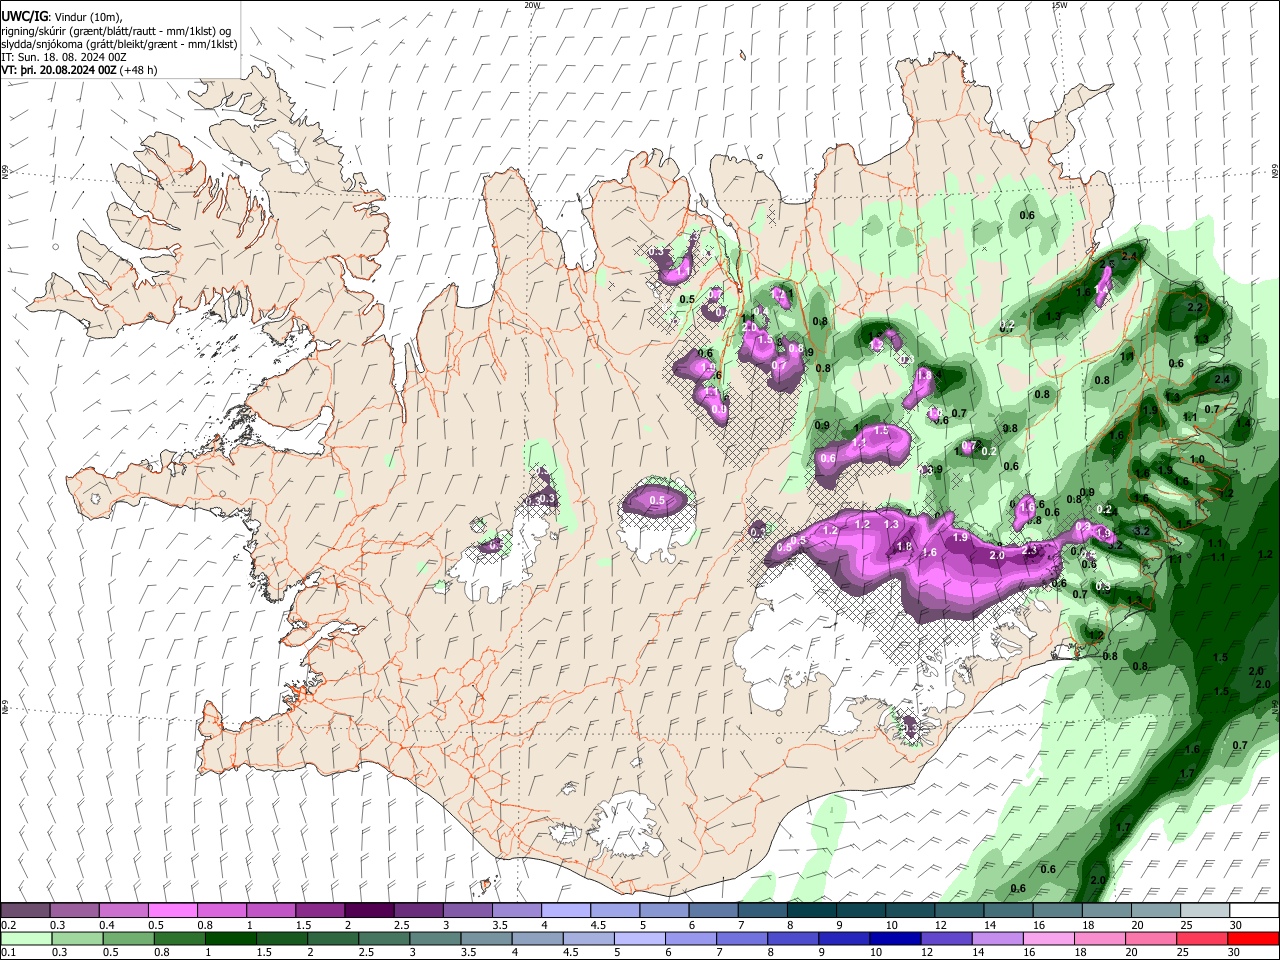Click the upper legend swatch between 0.2 and 0.3
This screenshot has height=960, width=1280.
25,910
